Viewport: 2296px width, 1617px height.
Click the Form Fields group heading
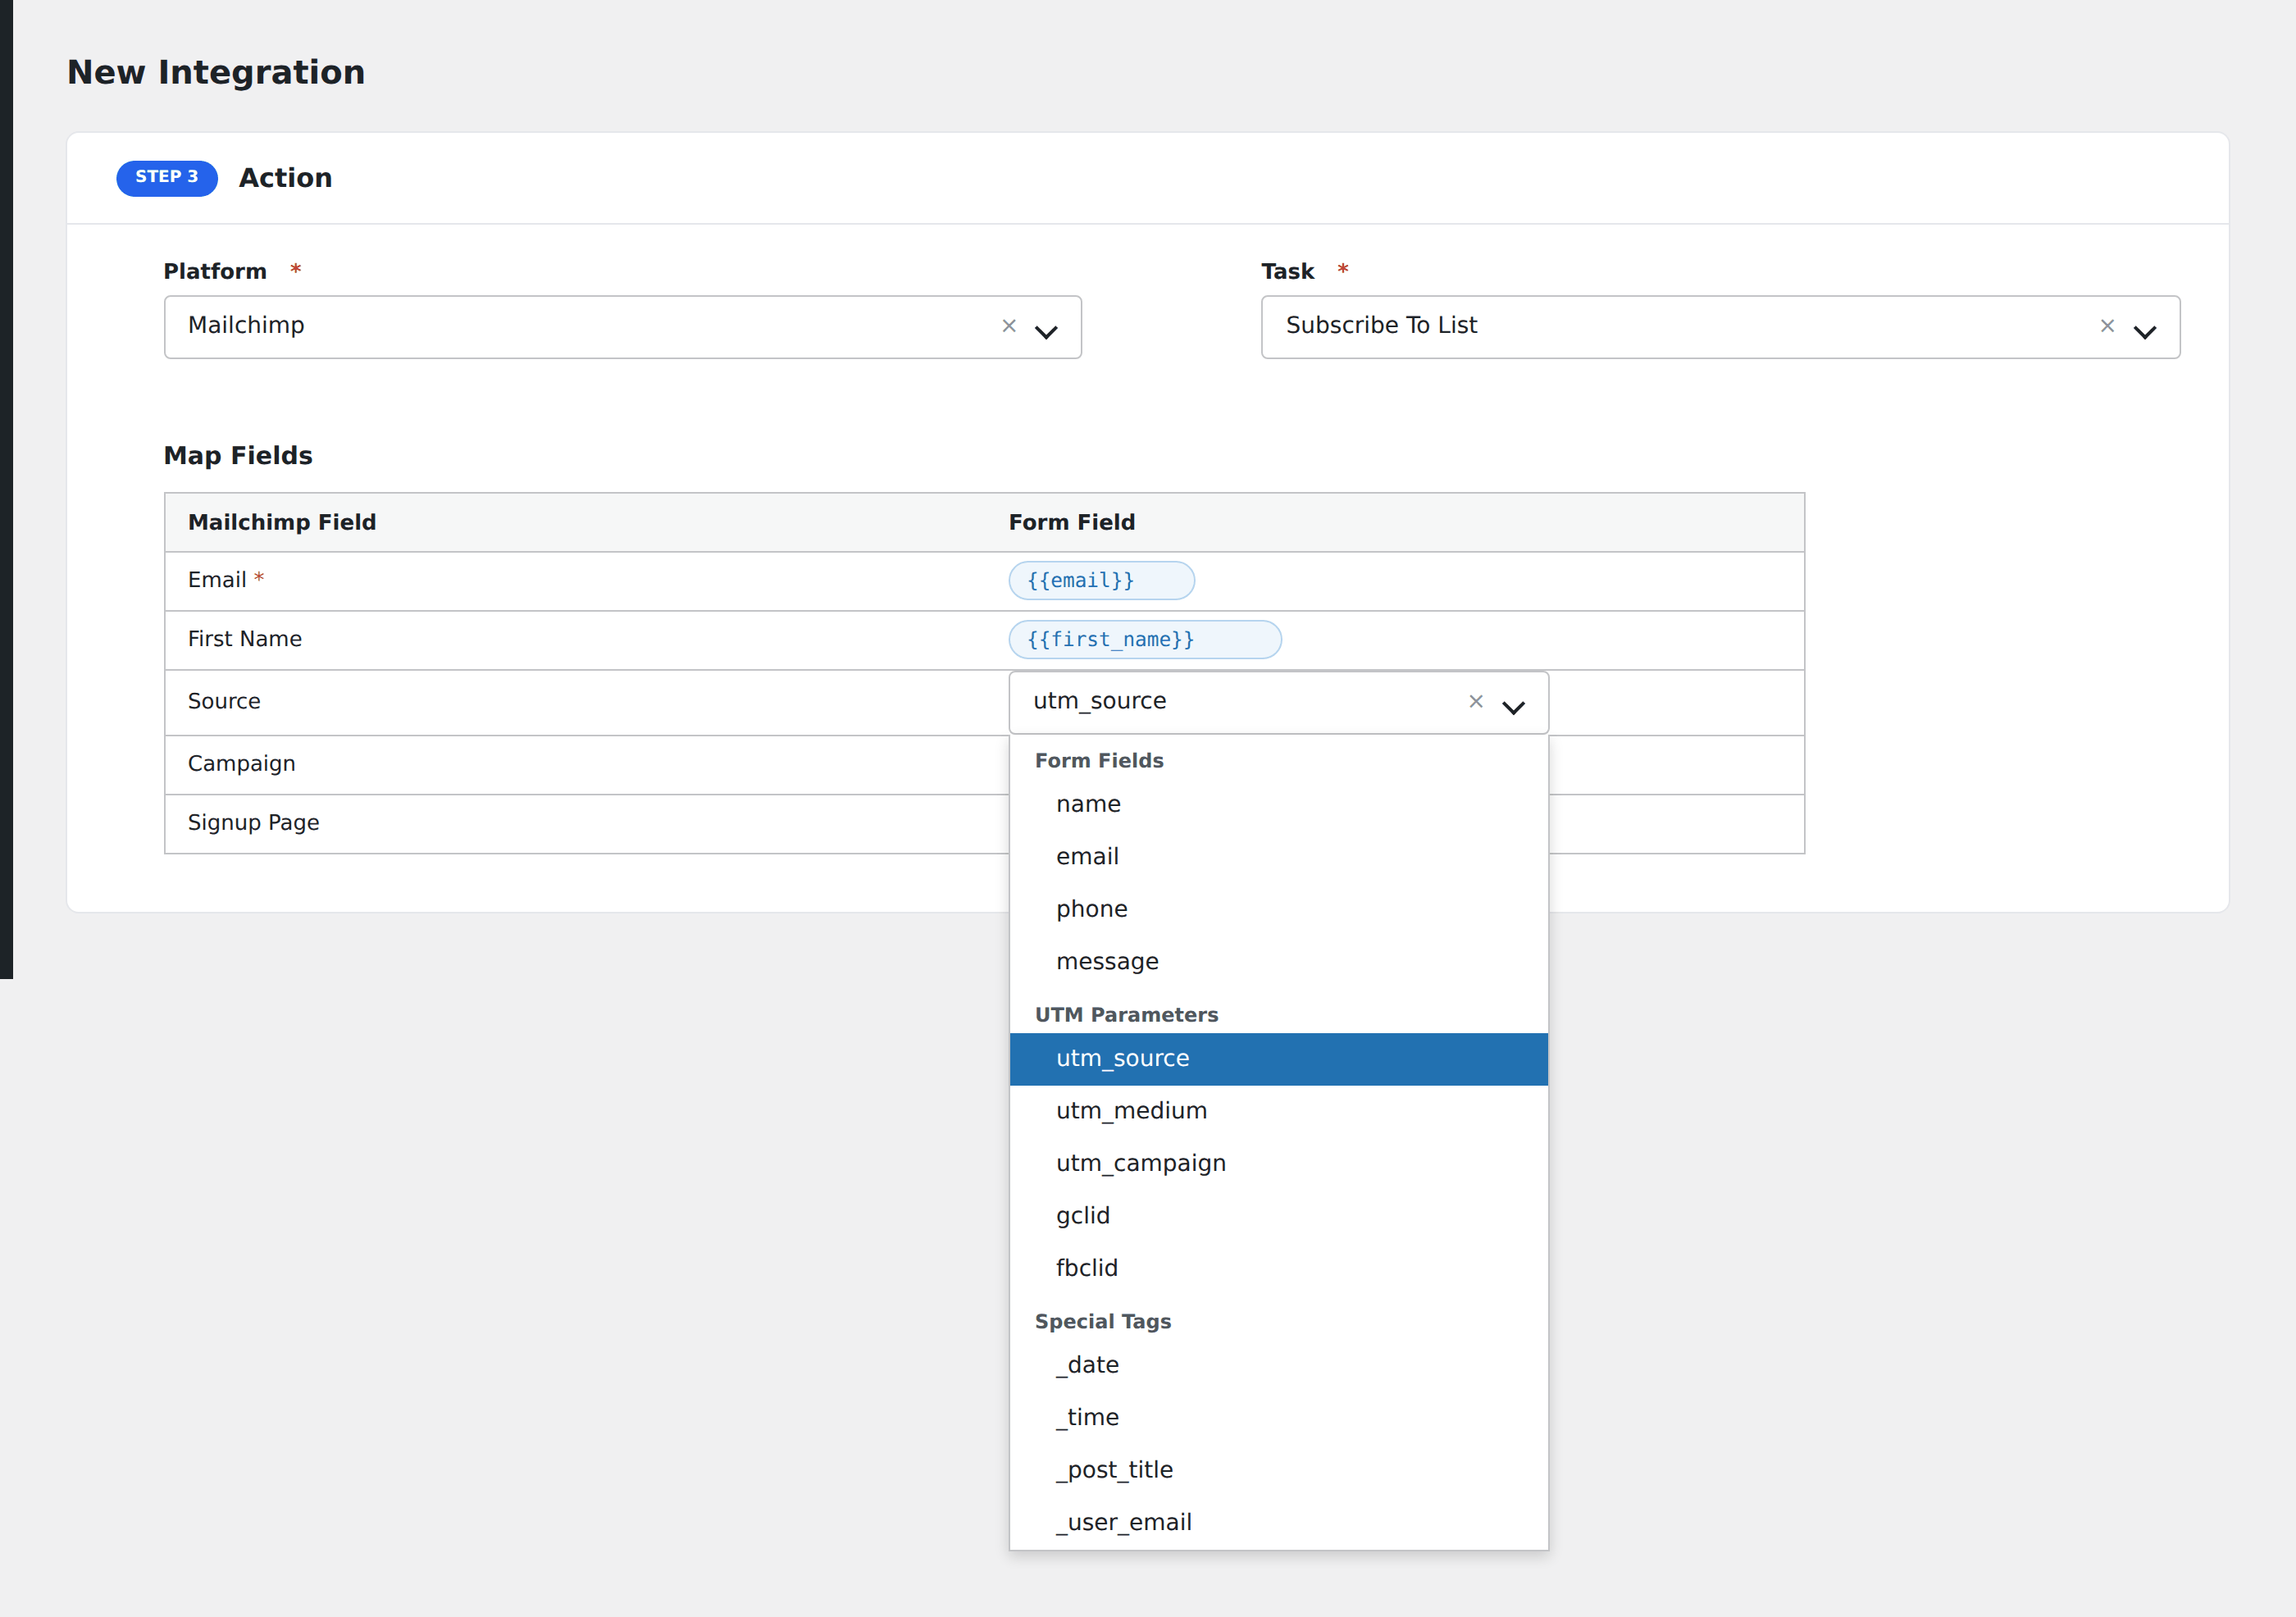[x=1099, y=761]
